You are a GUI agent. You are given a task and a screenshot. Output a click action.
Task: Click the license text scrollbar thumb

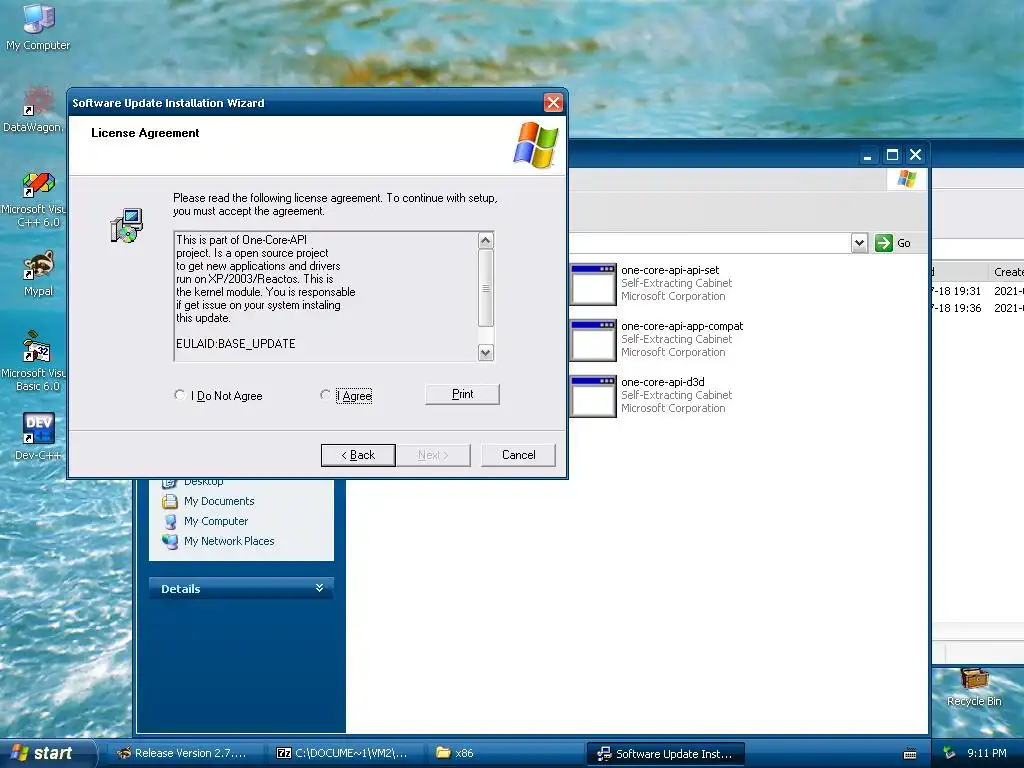point(485,287)
